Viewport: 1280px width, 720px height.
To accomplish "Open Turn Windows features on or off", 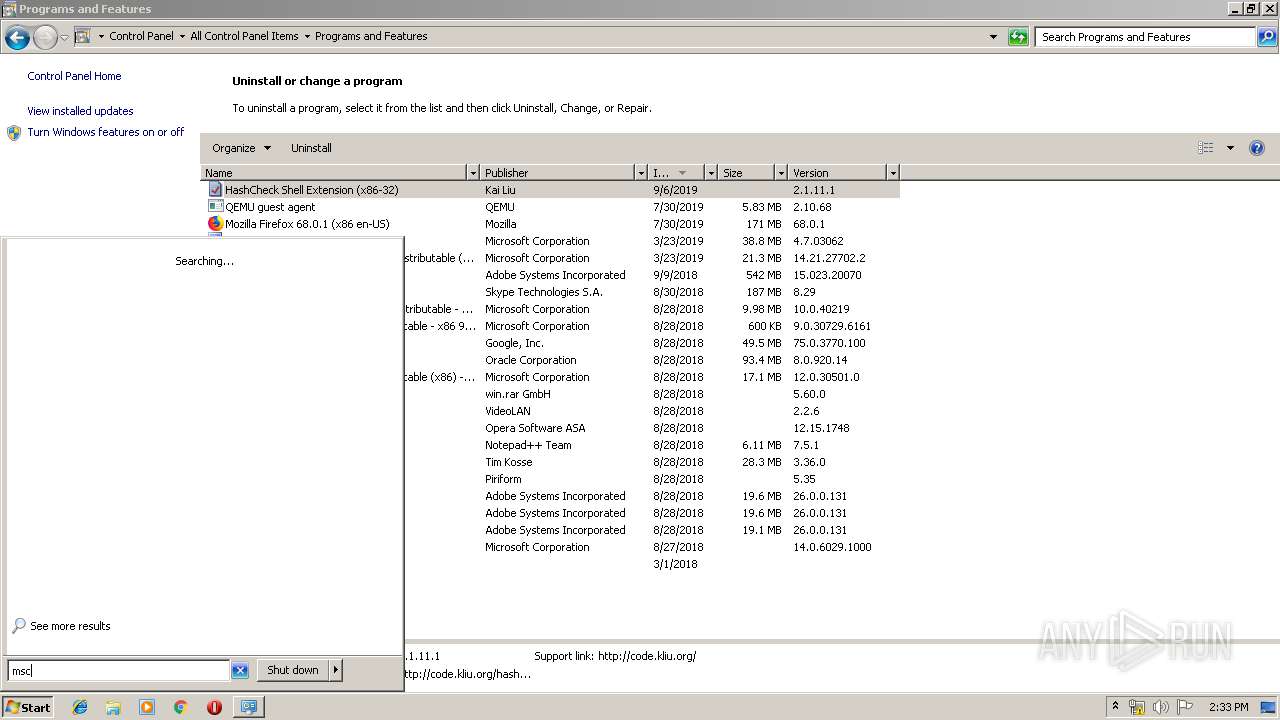I will [106, 132].
